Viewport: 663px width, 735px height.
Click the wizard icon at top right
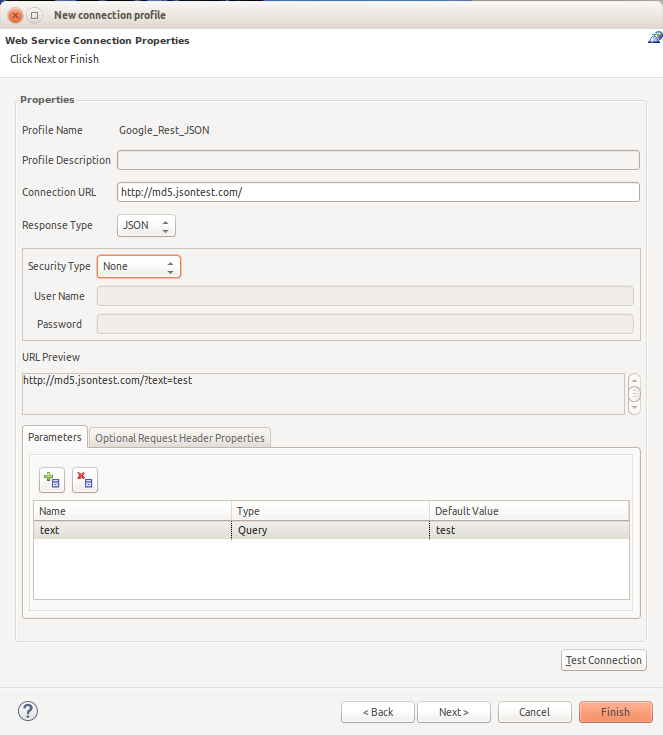(x=654, y=39)
